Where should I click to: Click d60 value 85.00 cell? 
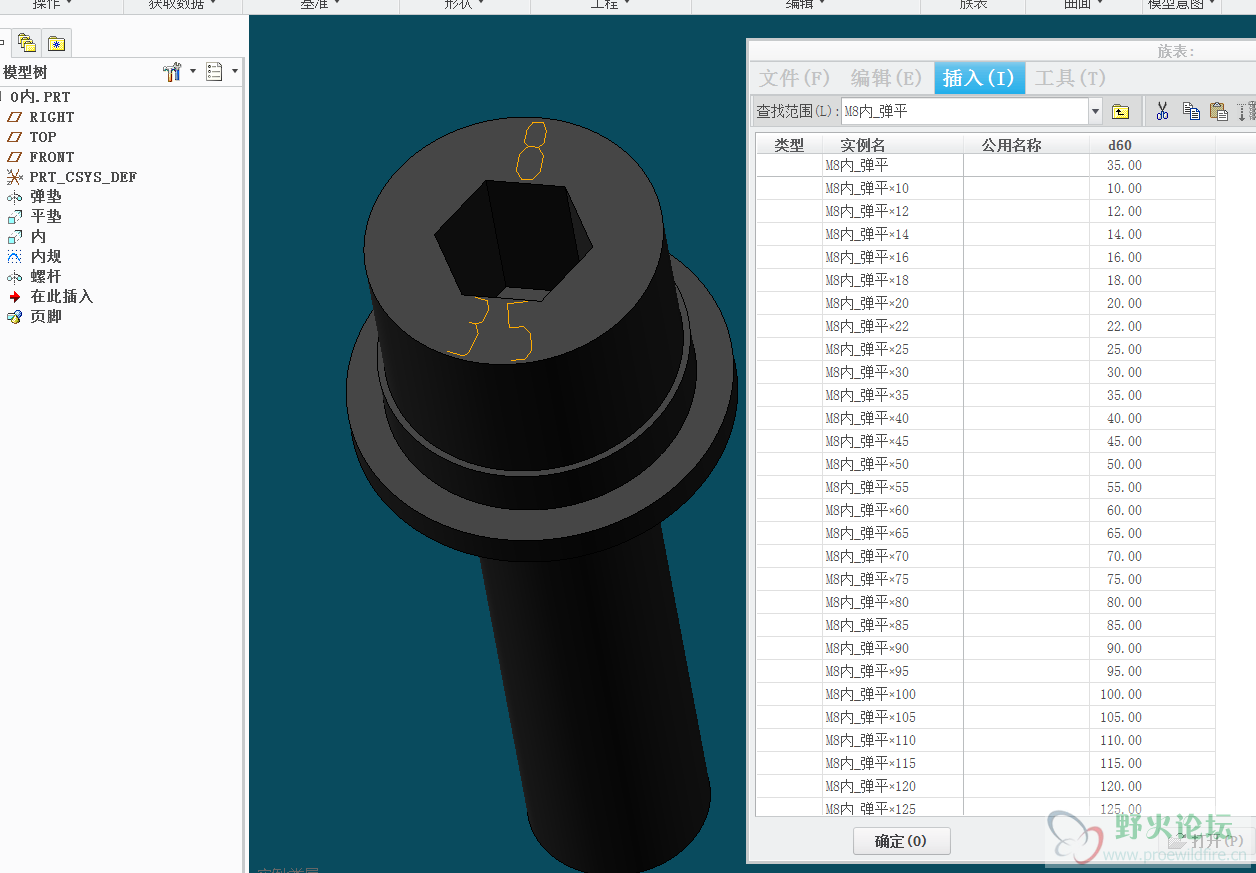1152,625
